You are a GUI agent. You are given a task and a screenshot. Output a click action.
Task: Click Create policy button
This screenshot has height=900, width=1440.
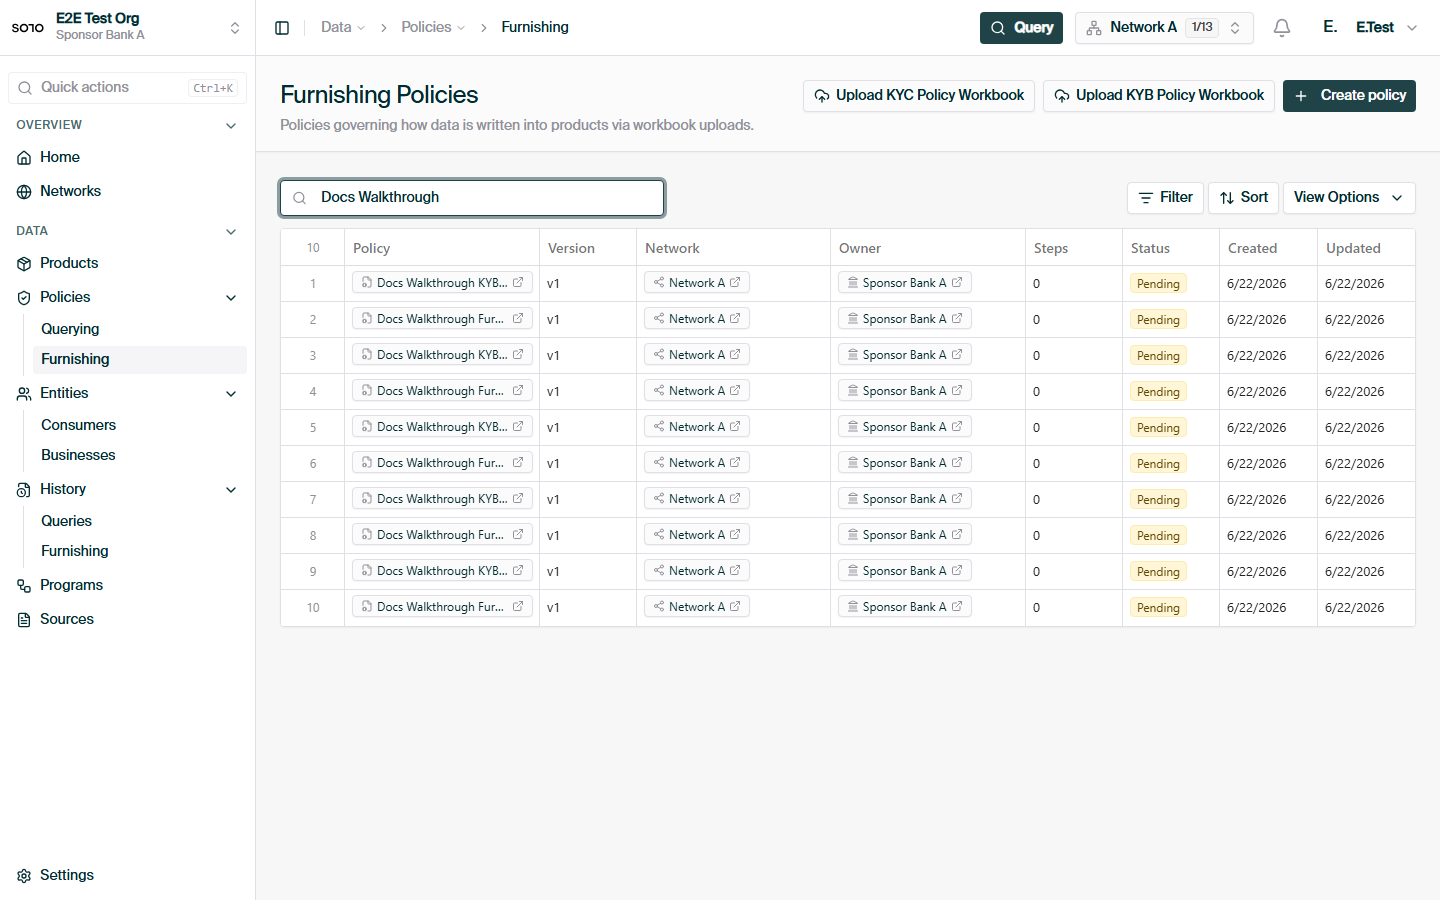pos(1349,96)
